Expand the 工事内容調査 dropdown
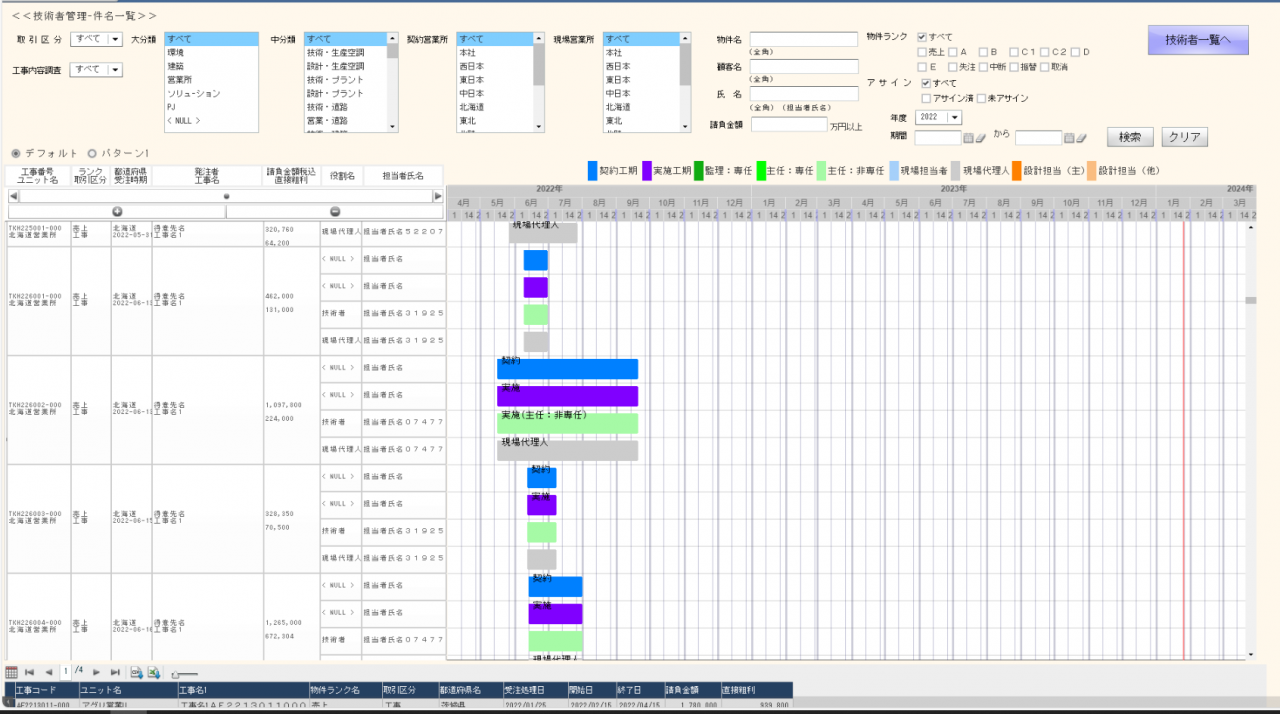 click(x=114, y=69)
